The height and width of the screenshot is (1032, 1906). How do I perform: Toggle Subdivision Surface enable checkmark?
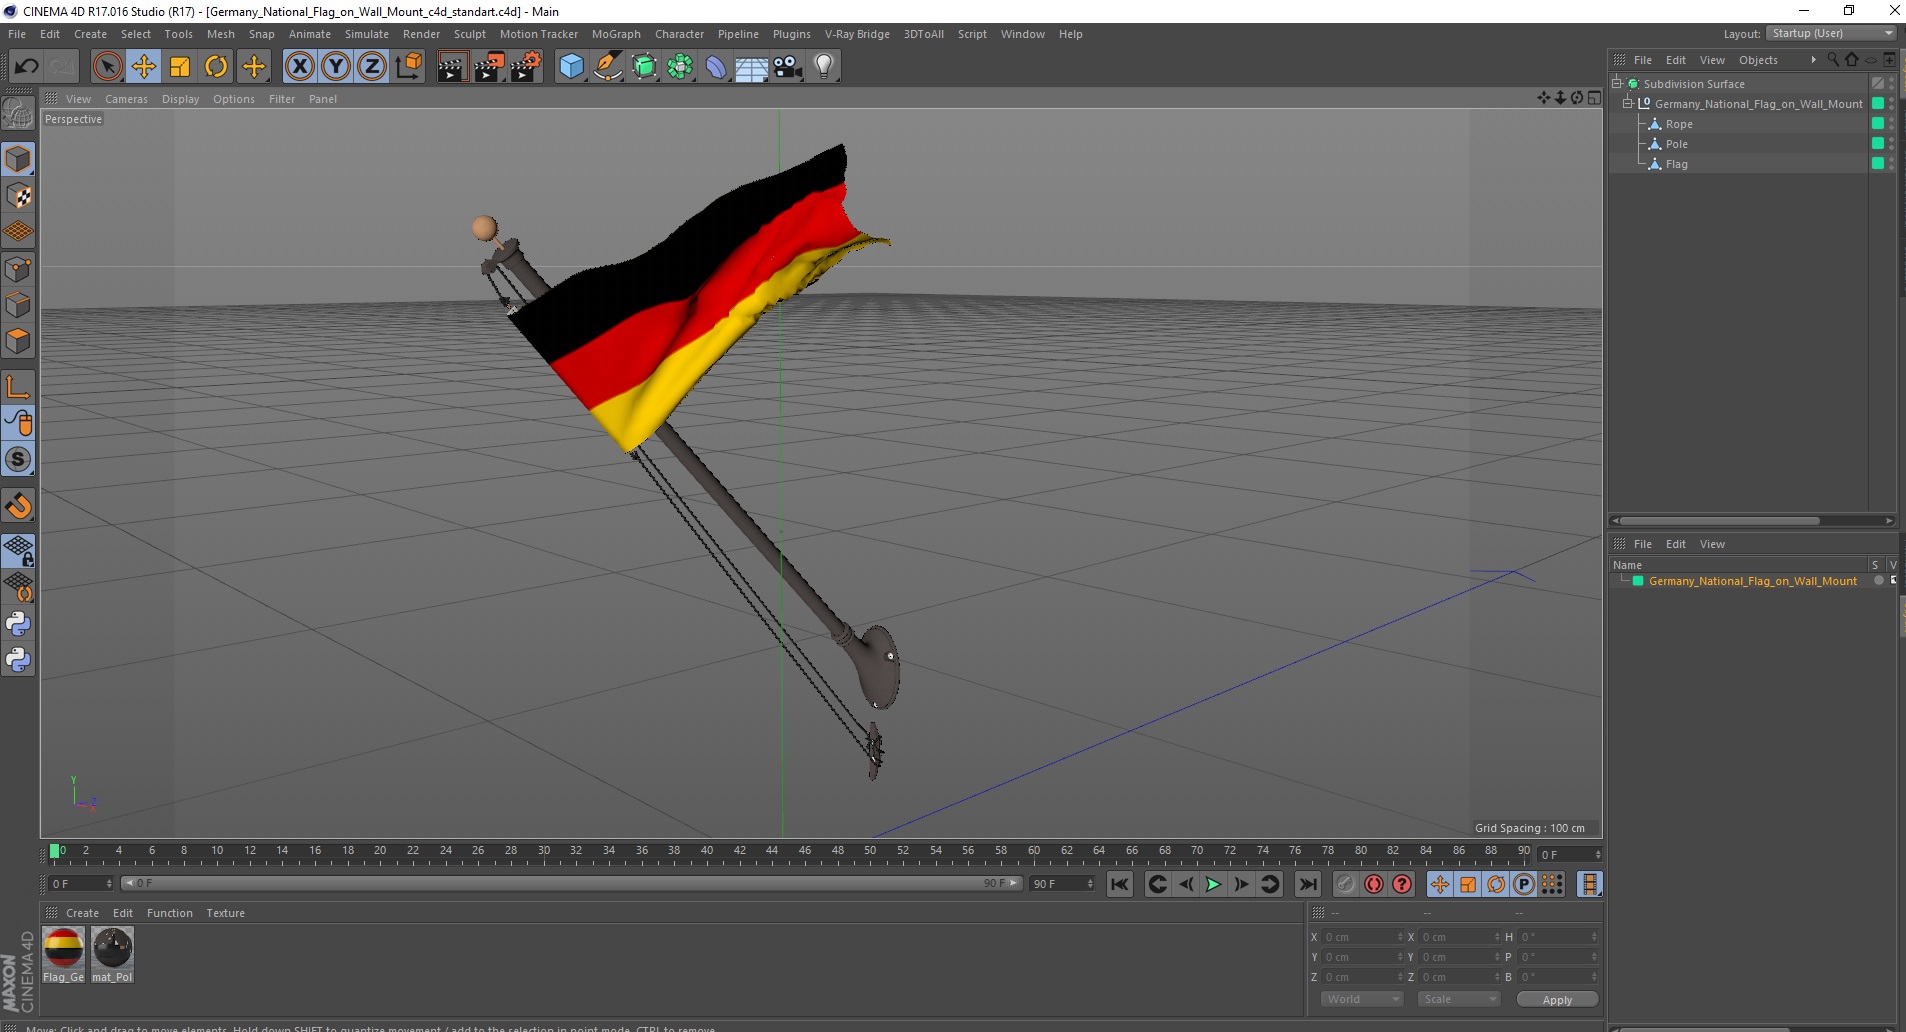1878,84
